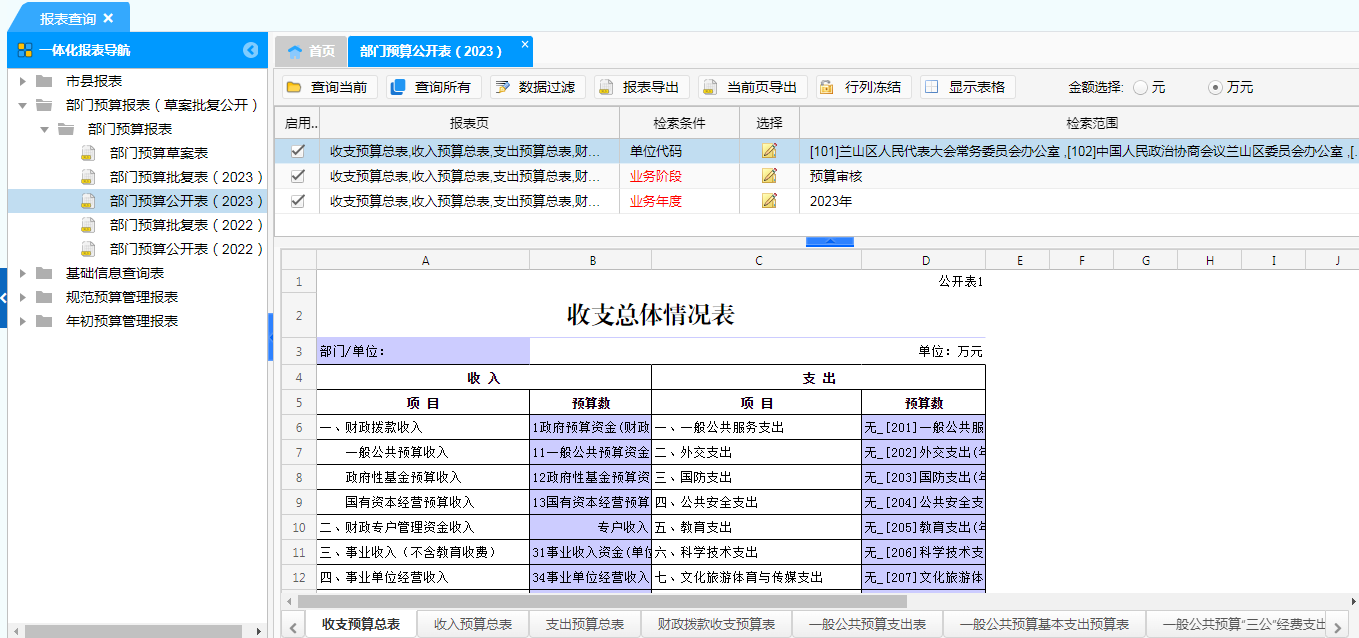
Task: Expand the 基础信息查询表 tree node
Action: pos(22,273)
